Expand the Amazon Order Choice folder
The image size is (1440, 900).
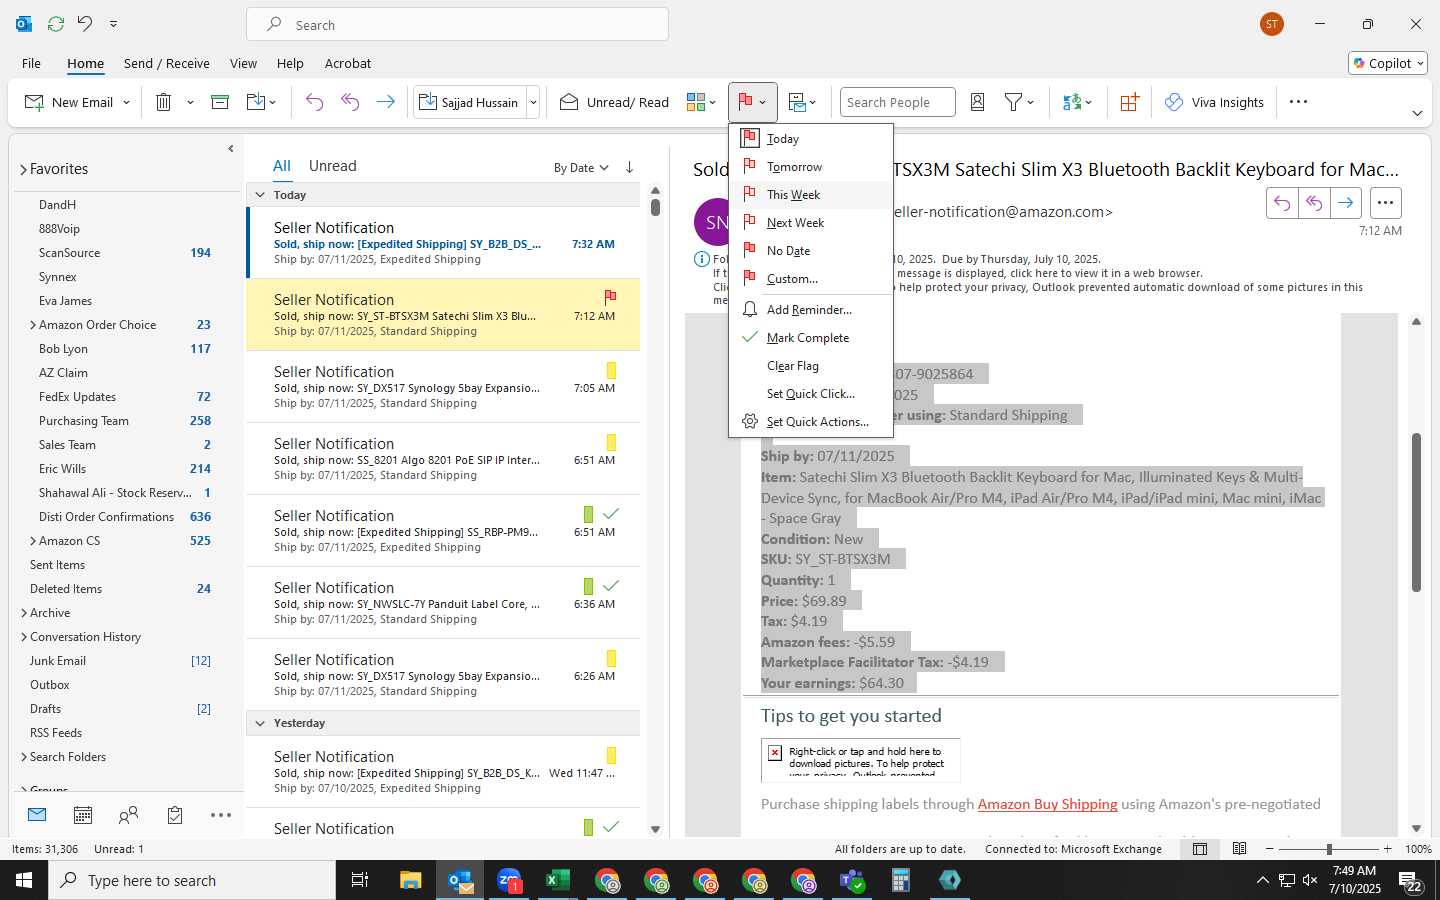coord(33,325)
